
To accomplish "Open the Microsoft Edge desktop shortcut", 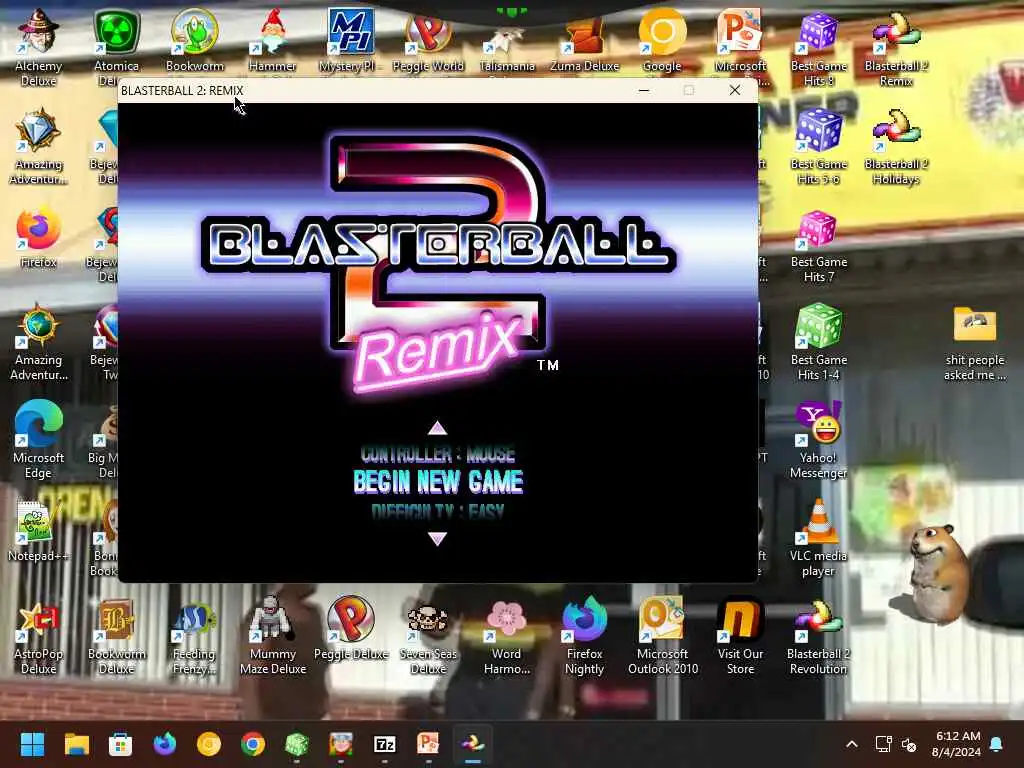I will click(39, 440).
